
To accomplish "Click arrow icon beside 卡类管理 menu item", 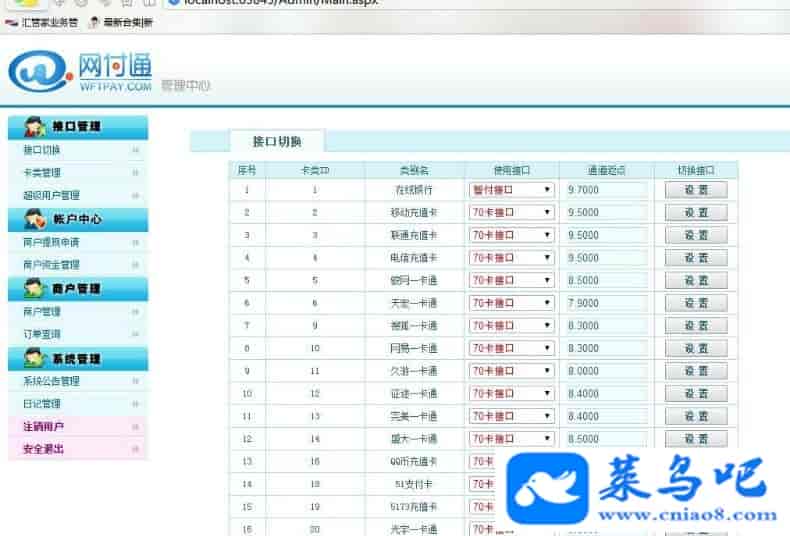I will click(135, 173).
